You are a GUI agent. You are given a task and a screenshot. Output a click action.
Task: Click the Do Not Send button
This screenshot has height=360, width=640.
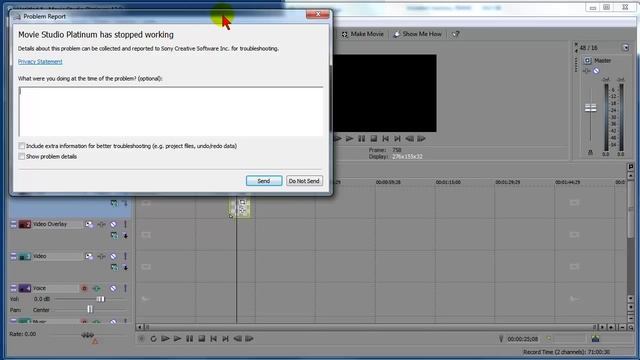(304, 181)
